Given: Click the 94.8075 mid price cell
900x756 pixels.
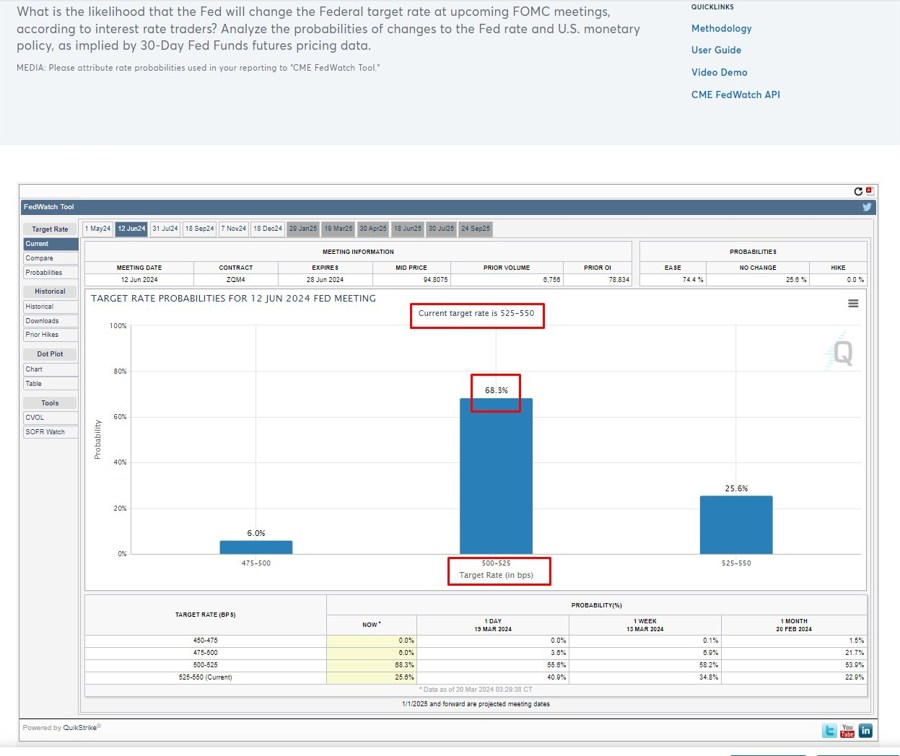Looking at the screenshot, I should pos(412,280).
